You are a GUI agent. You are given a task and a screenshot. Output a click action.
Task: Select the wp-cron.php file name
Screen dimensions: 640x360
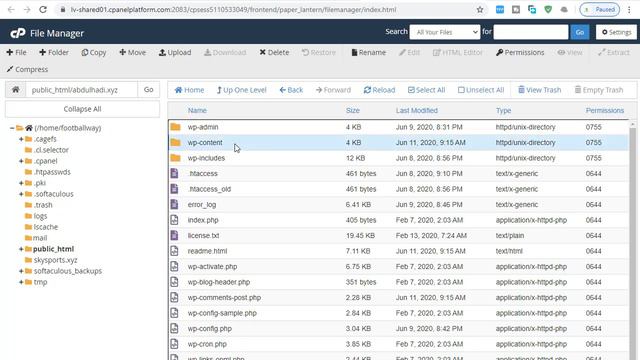point(207,344)
